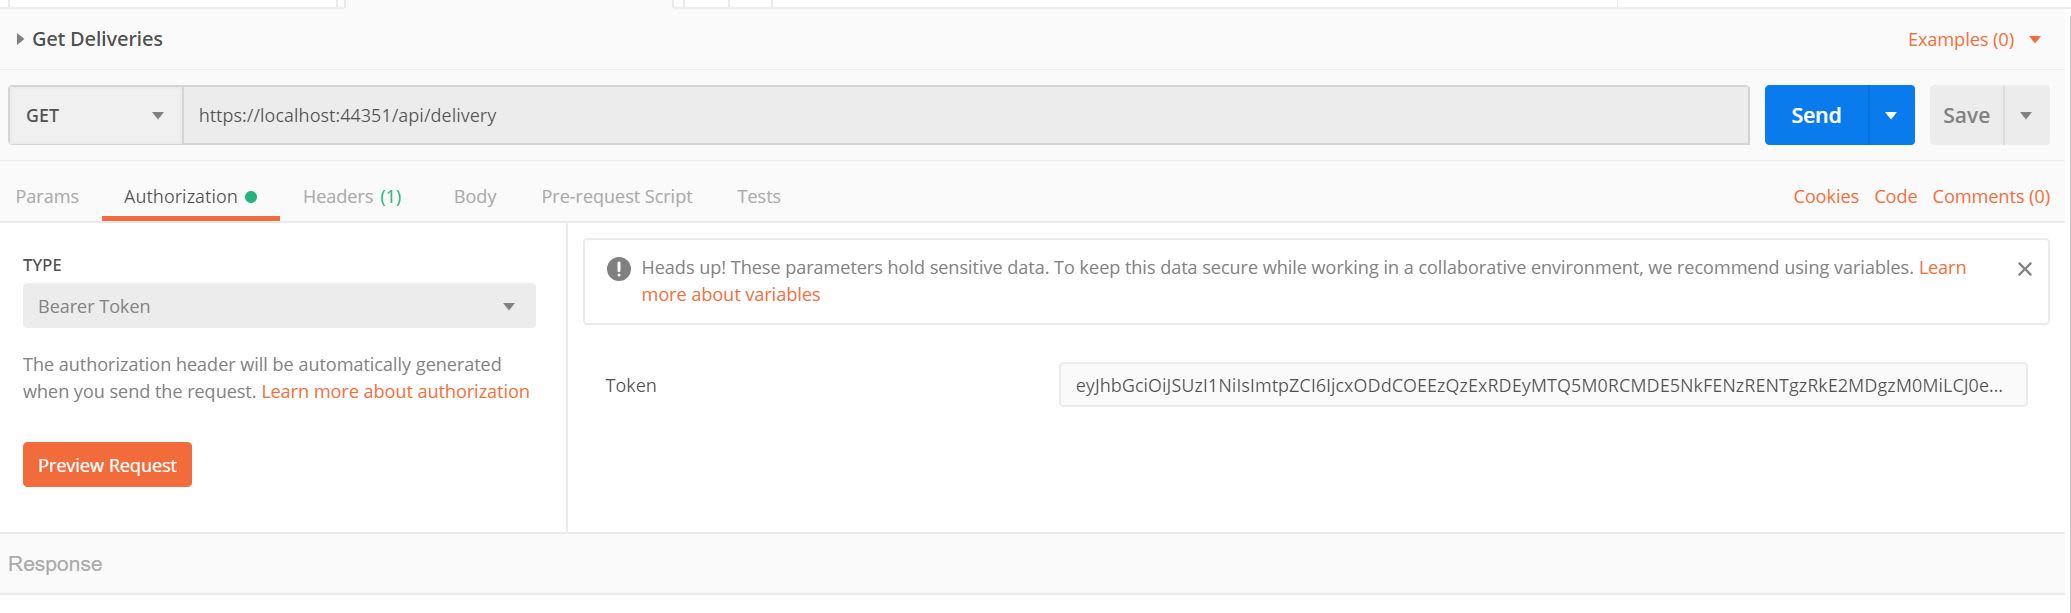Click the warning exclamation icon

618,267
